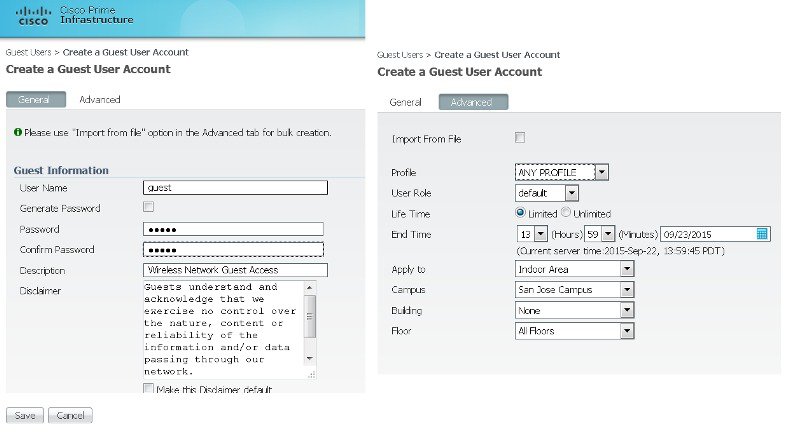Click the Cancel button
This screenshot has height=432, width=789.
70,415
